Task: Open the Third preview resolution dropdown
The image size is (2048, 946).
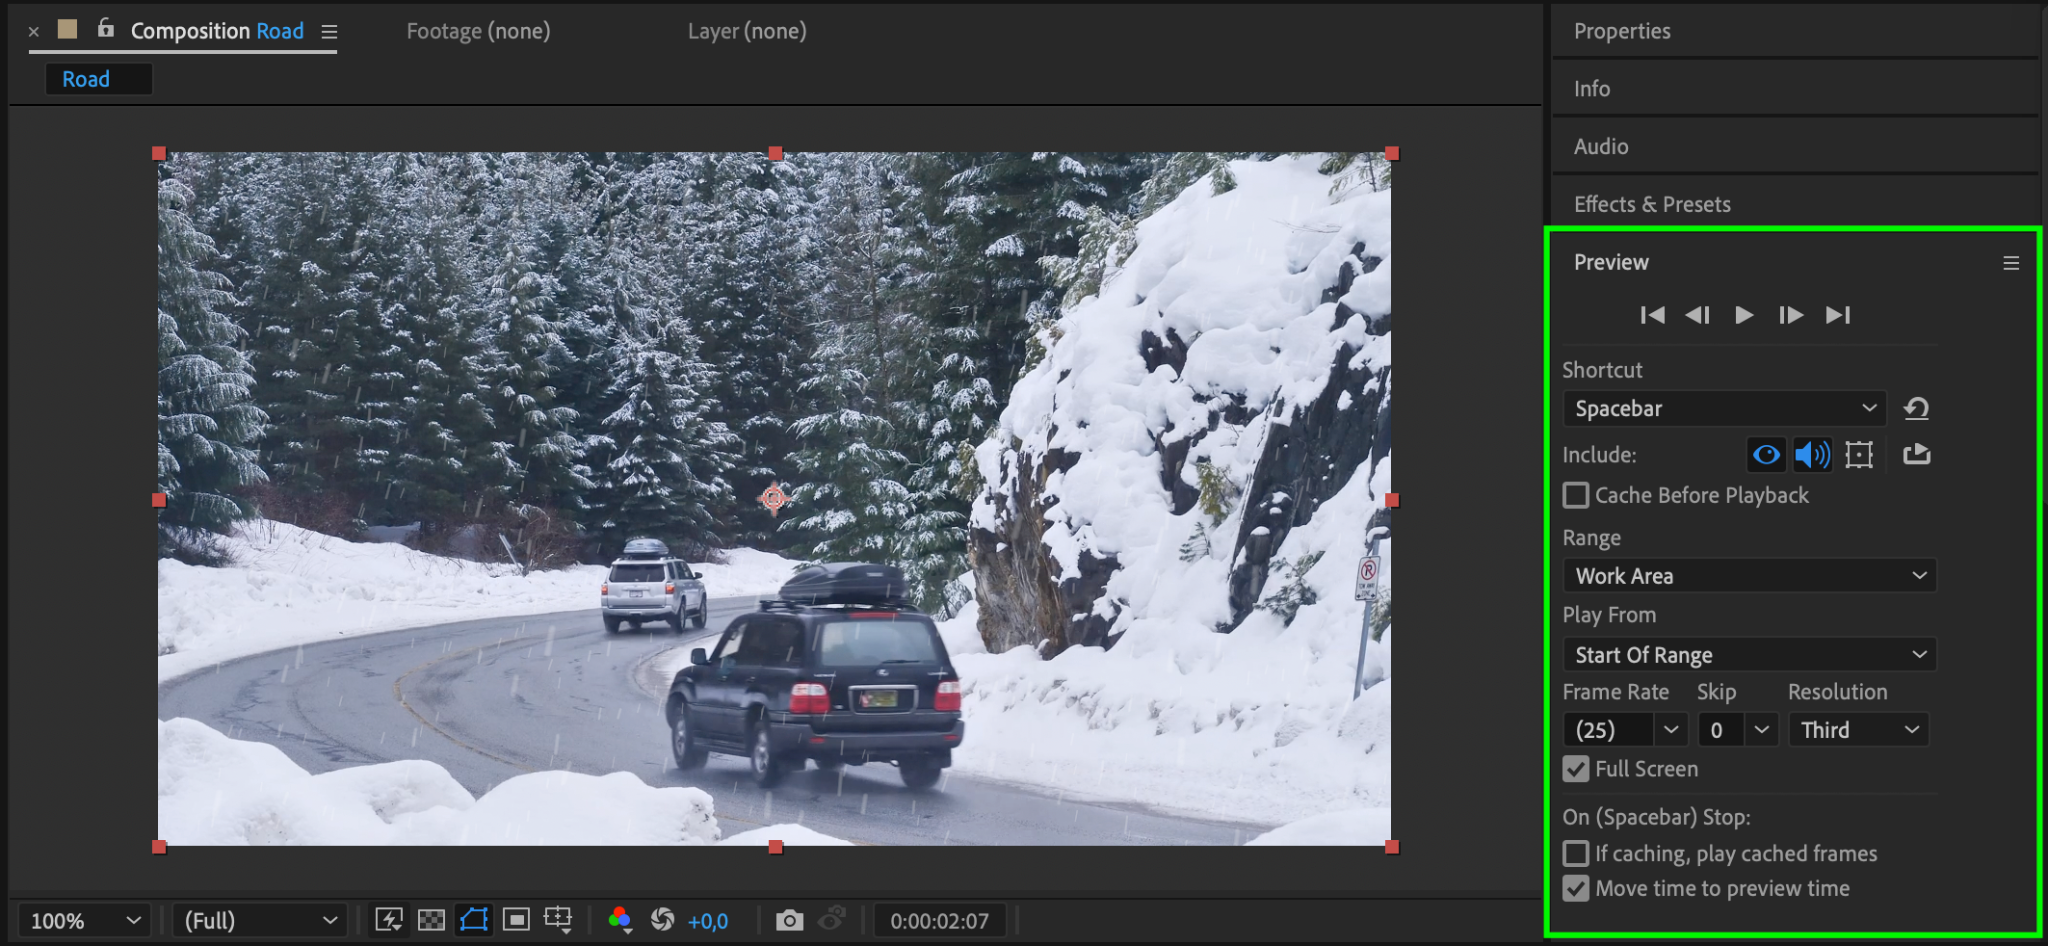Action: pos(1859,730)
